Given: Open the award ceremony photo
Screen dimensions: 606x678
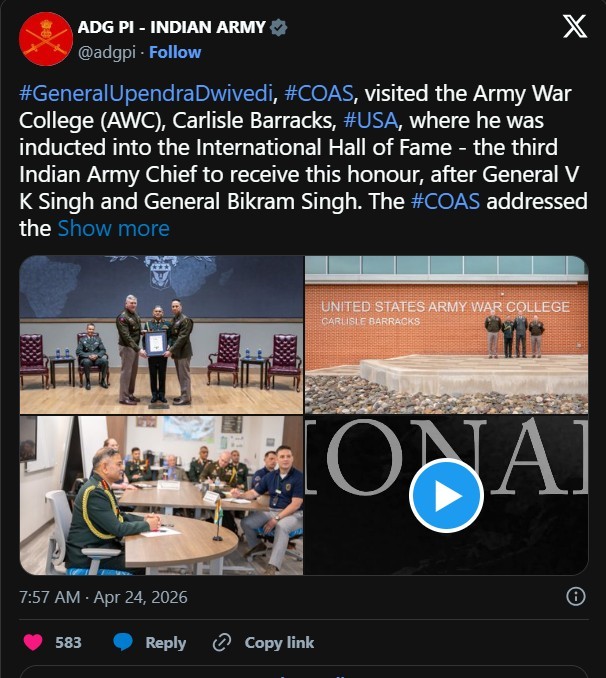Looking at the screenshot, I should [x=161, y=334].
